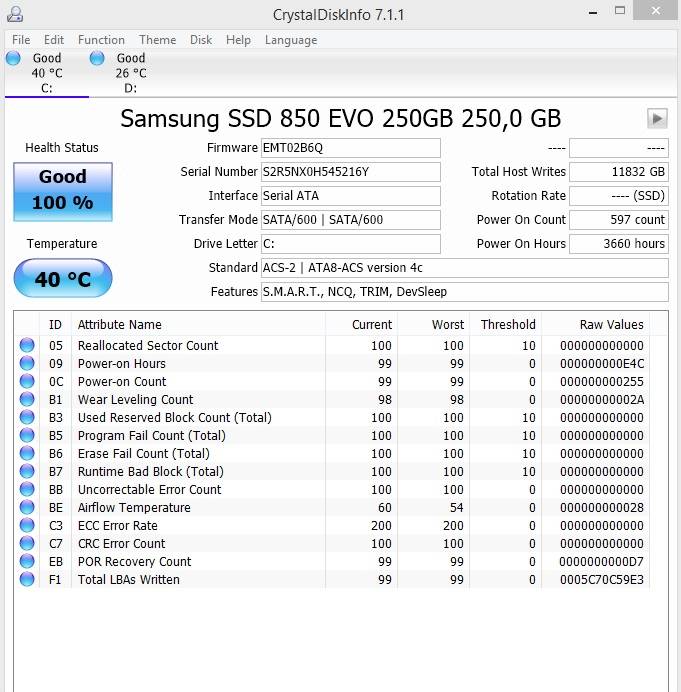Click the Worst column header
Screen dimensions: 681x692
[433, 325]
